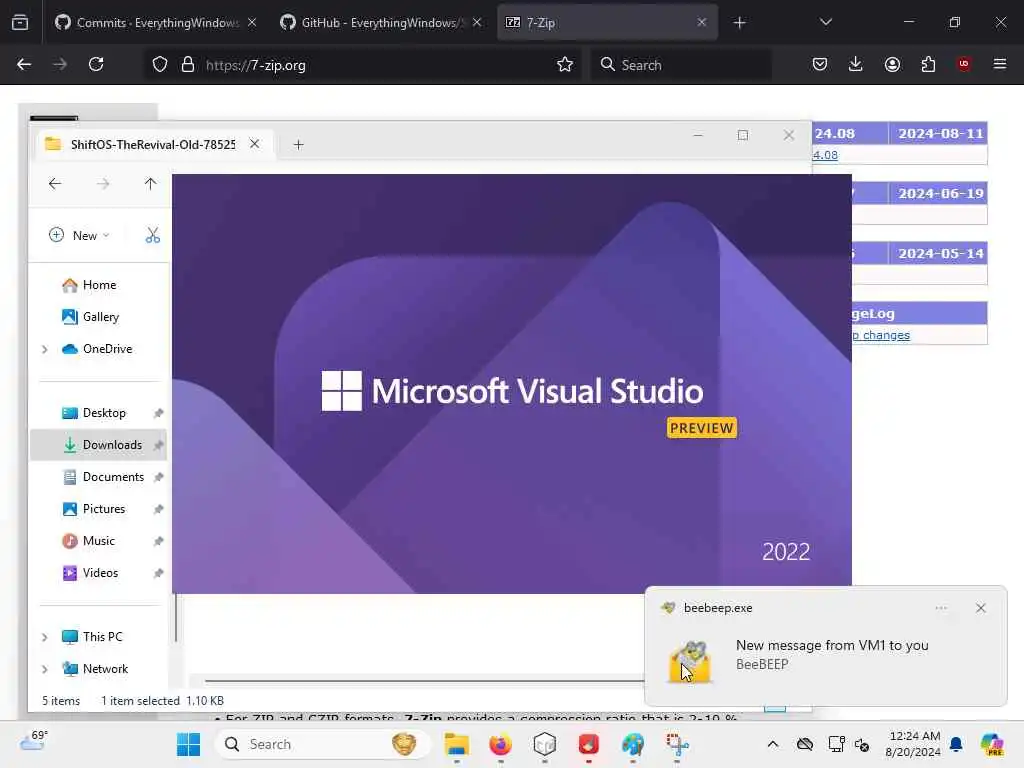
Task: Open Music quick access folder
Action: (99, 541)
